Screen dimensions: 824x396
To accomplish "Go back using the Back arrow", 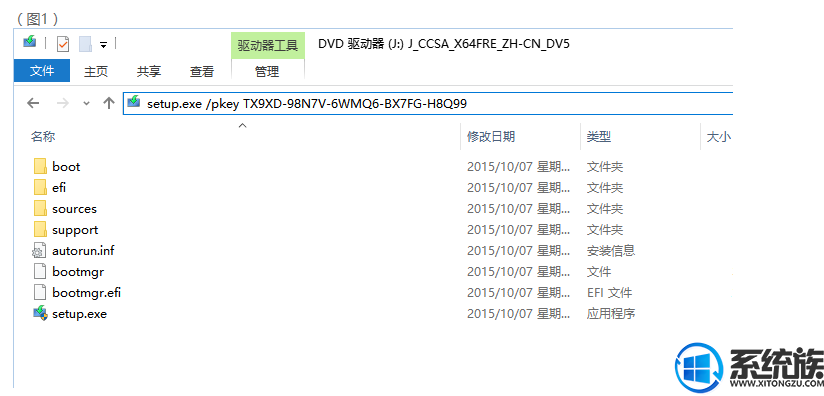I will (x=33, y=103).
